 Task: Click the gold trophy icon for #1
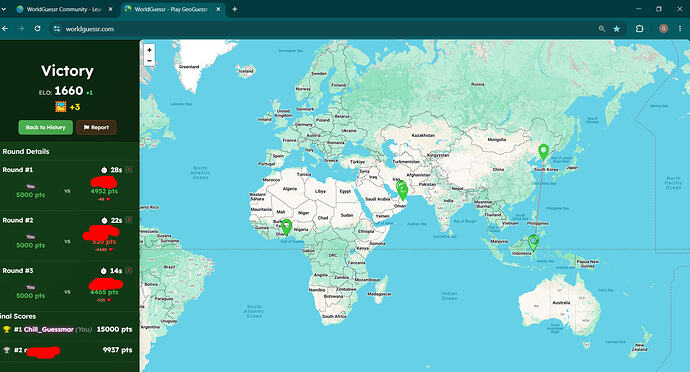coord(7,329)
